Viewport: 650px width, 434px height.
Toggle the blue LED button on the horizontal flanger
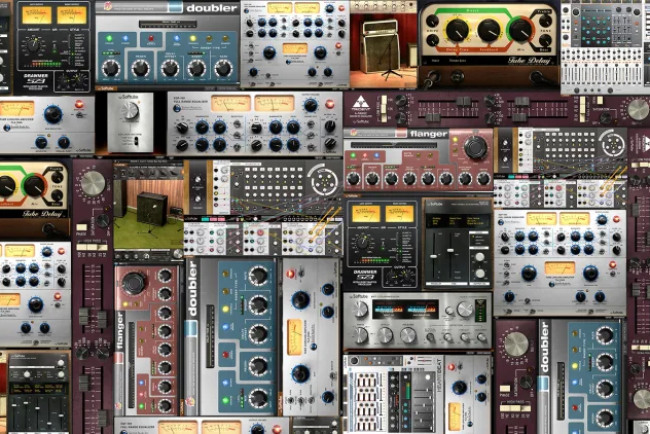376,156
